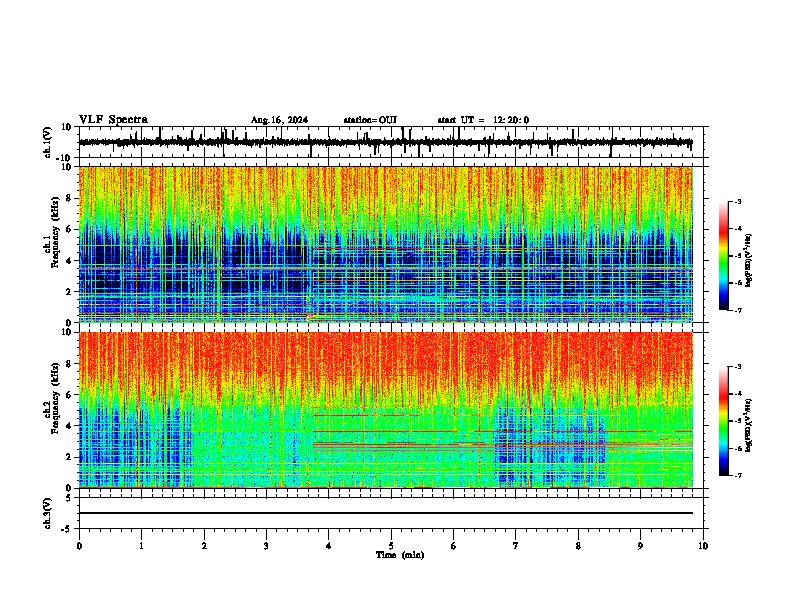Click the 'ch.3(V)' axis label
This screenshot has height=612, width=792.
pos(48,514)
